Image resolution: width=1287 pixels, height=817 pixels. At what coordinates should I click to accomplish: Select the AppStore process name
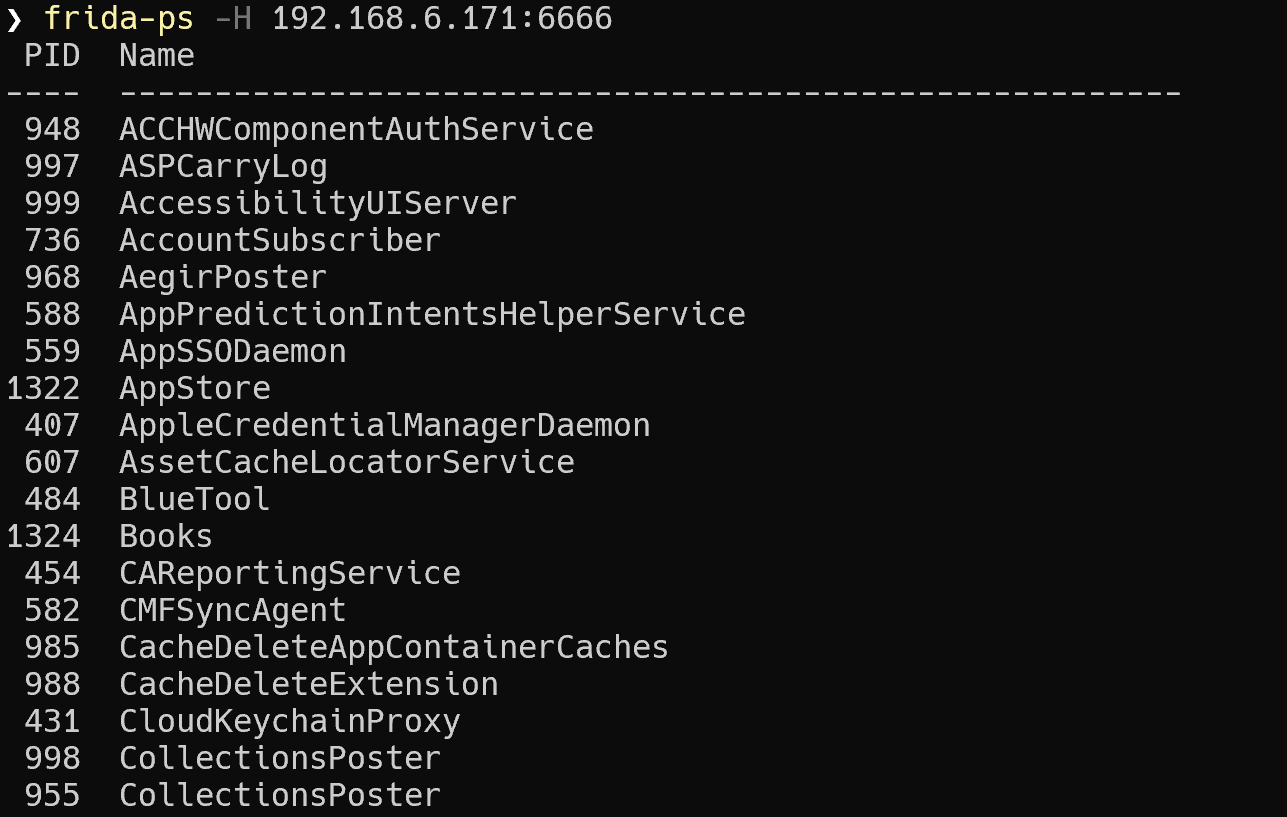195,388
